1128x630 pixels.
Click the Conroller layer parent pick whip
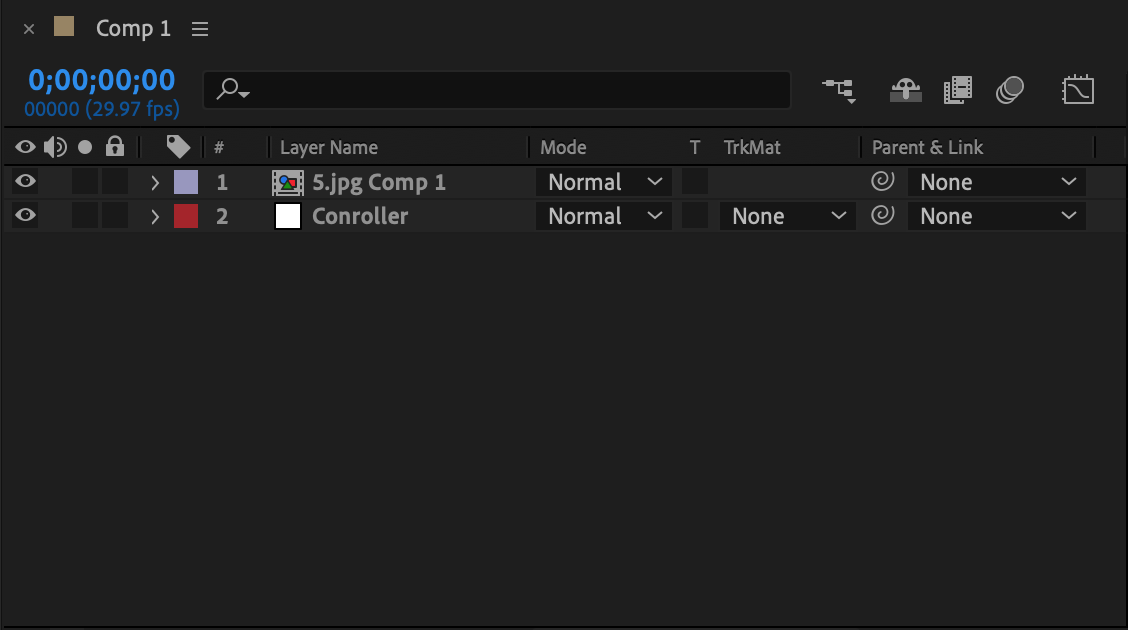(x=883, y=215)
